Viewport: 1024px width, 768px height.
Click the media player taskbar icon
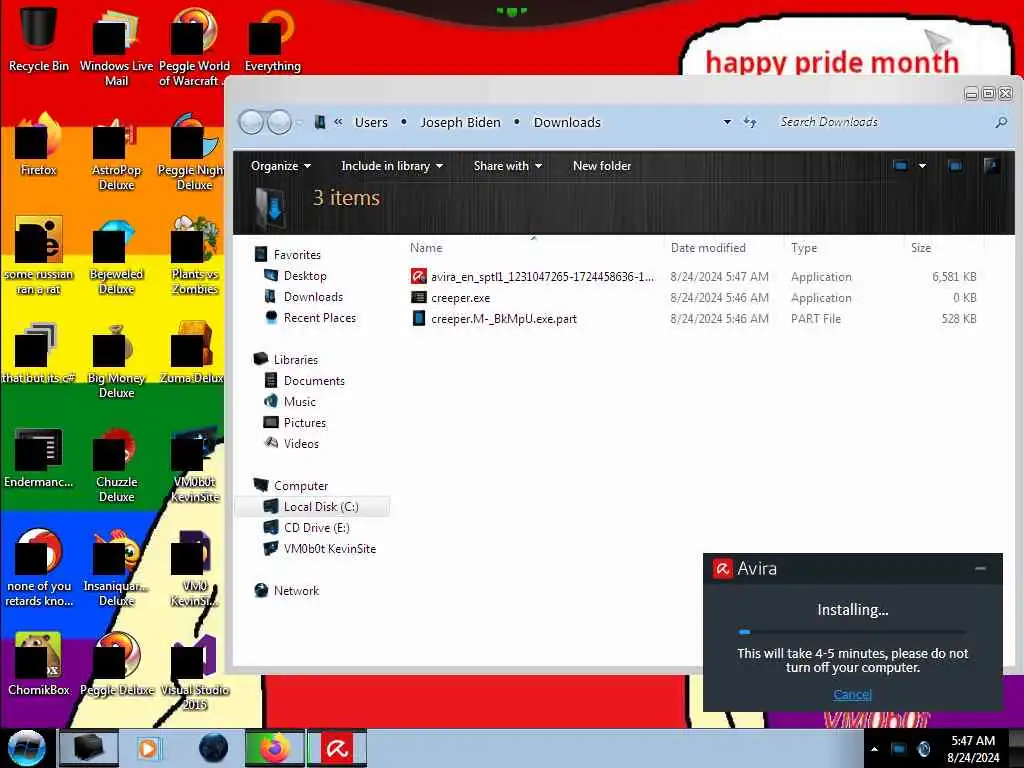[149, 748]
